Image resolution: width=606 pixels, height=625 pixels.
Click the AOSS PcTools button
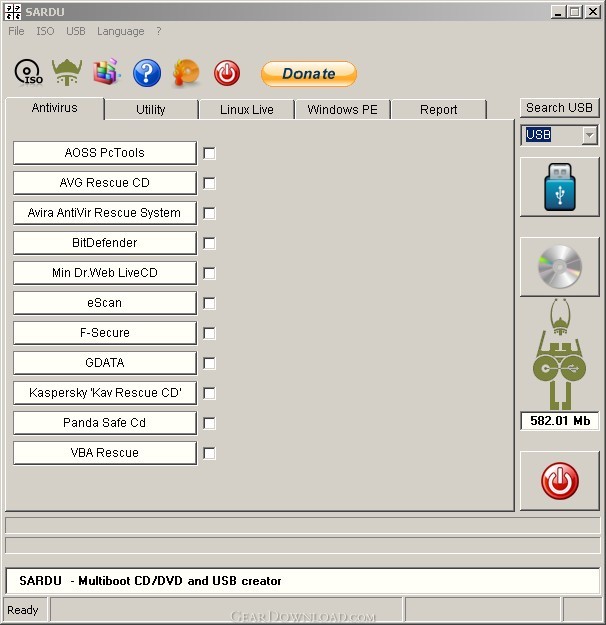105,153
